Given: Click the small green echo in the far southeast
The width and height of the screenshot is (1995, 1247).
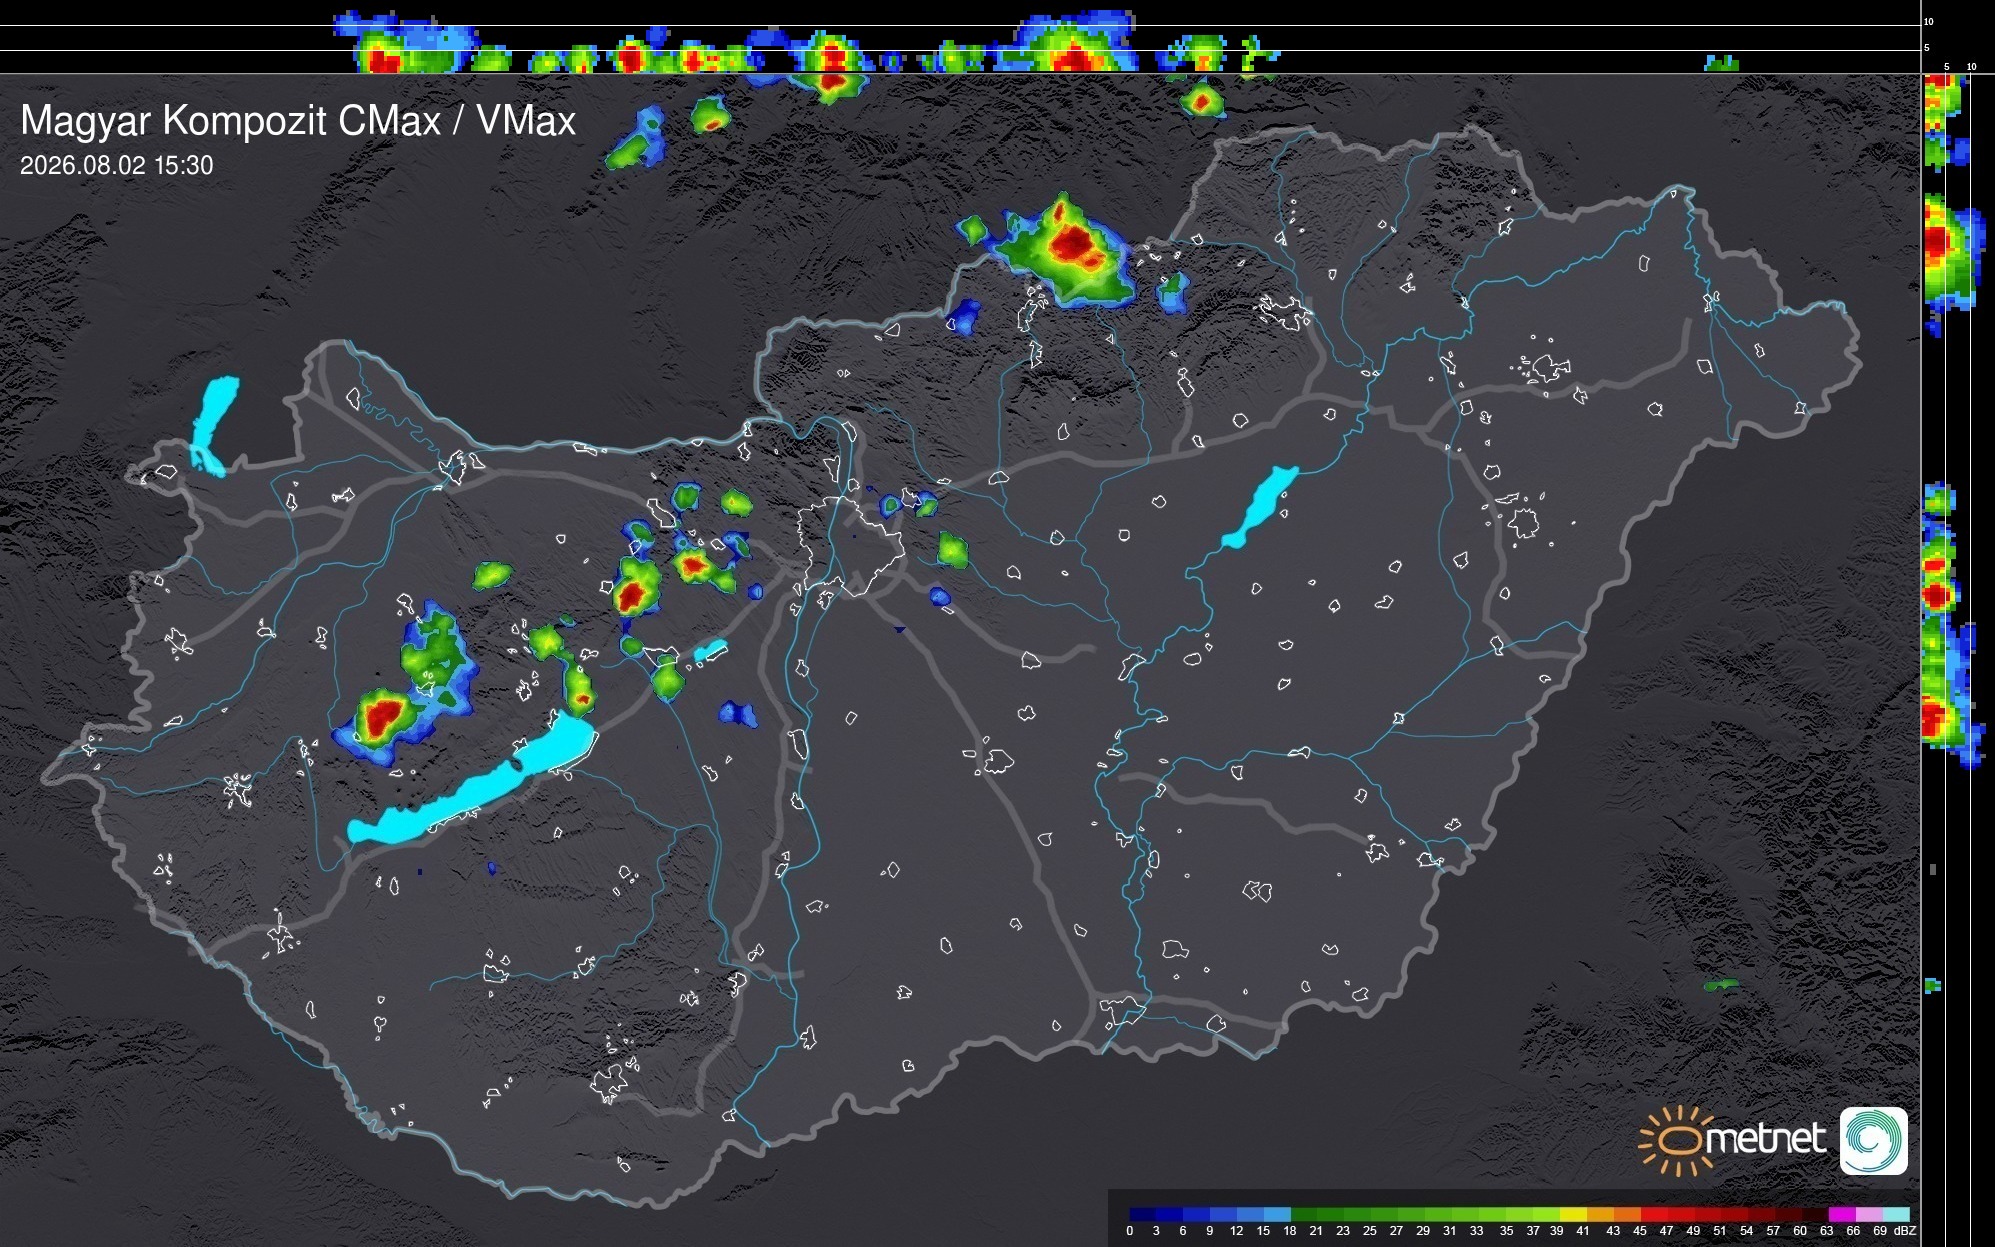Looking at the screenshot, I should [1721, 985].
